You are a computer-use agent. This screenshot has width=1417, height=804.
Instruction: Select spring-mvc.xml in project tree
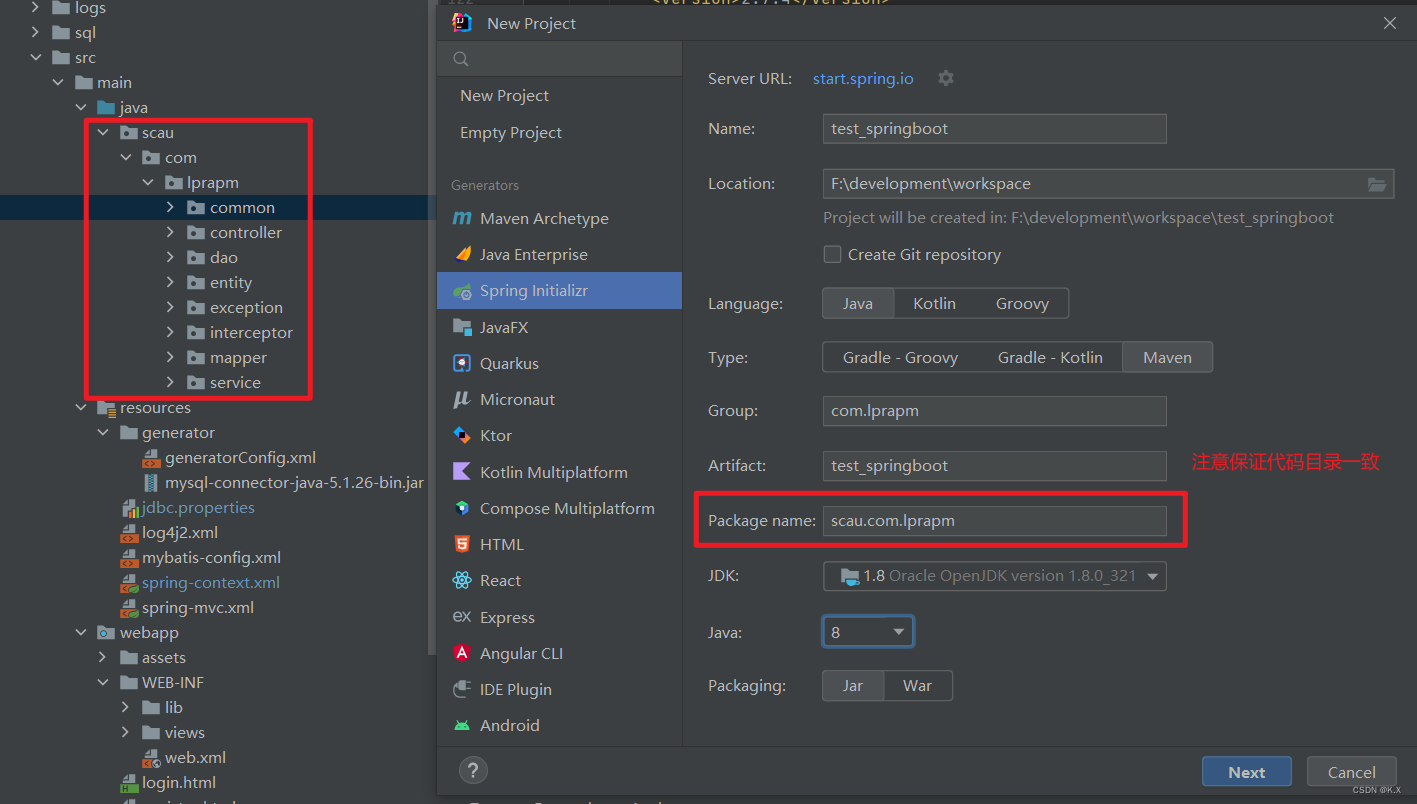198,608
